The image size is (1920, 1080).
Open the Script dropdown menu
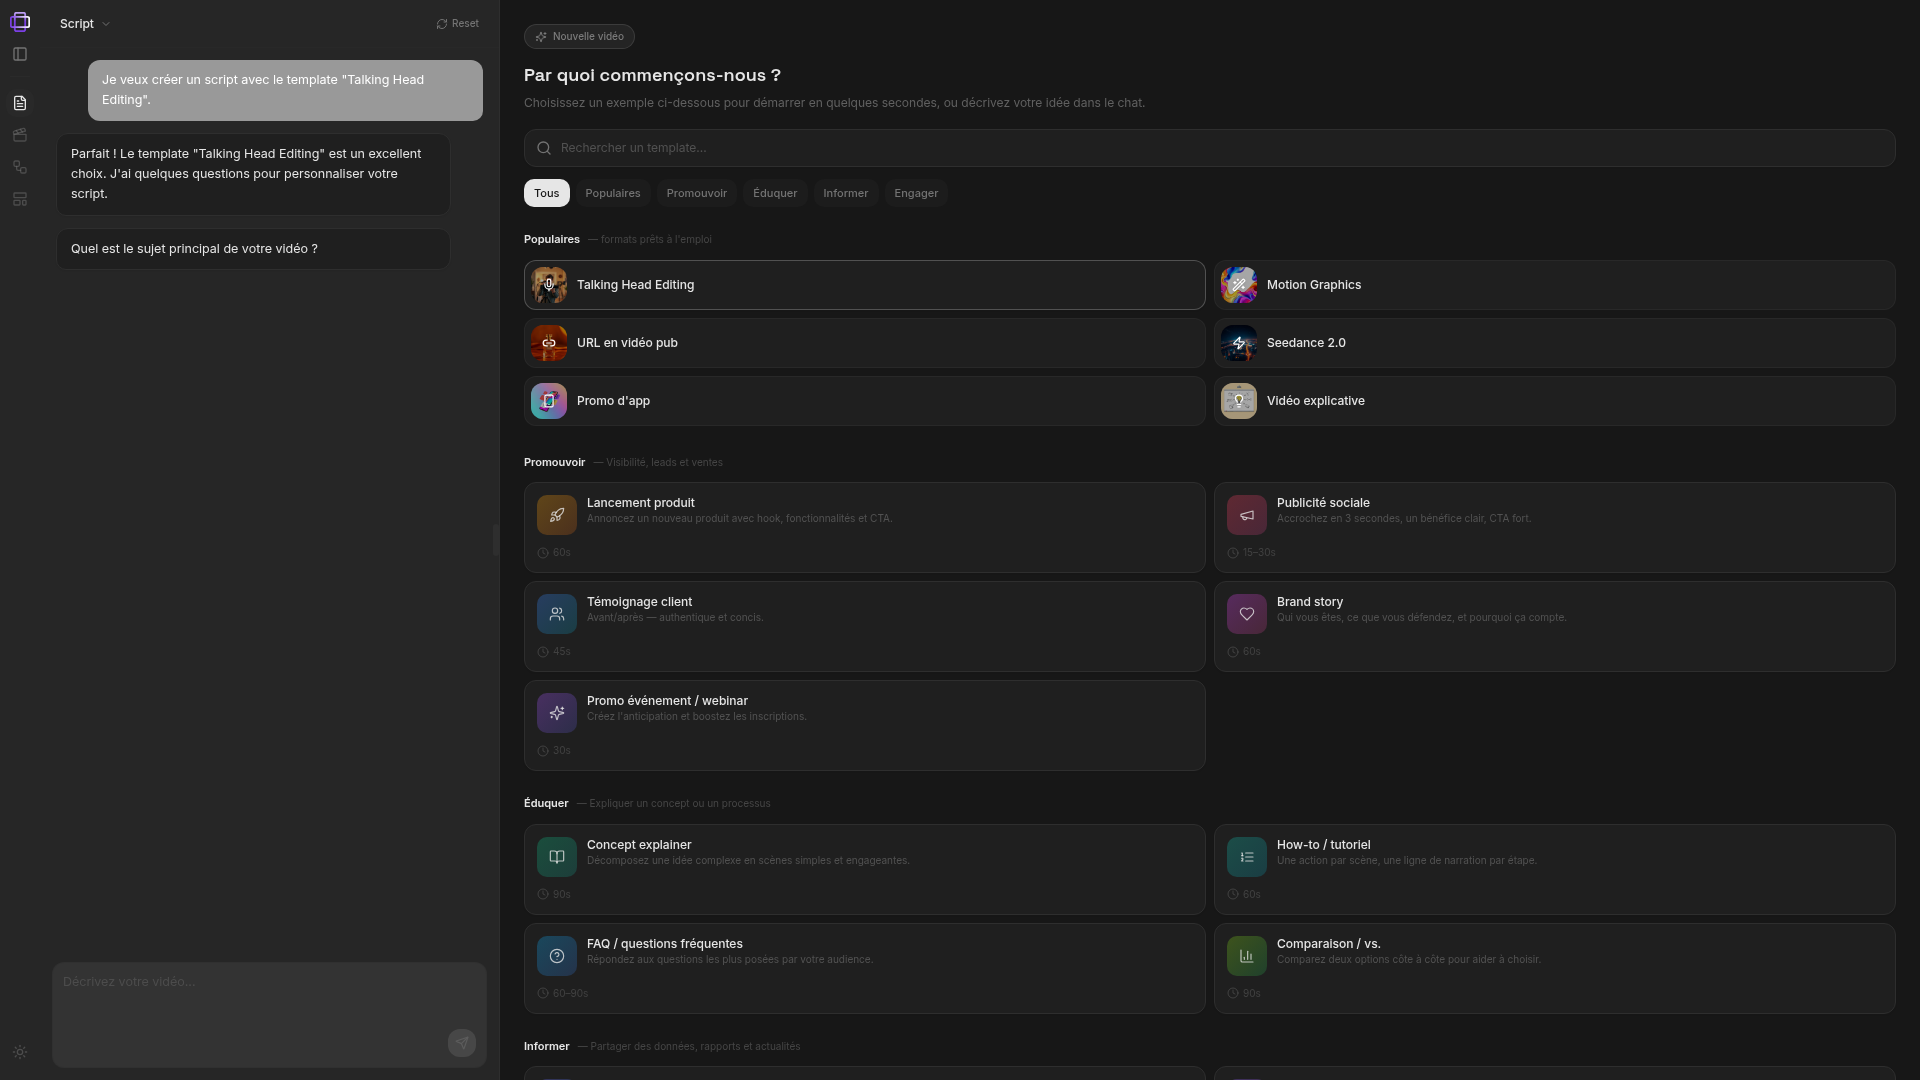pyautogui.click(x=85, y=24)
